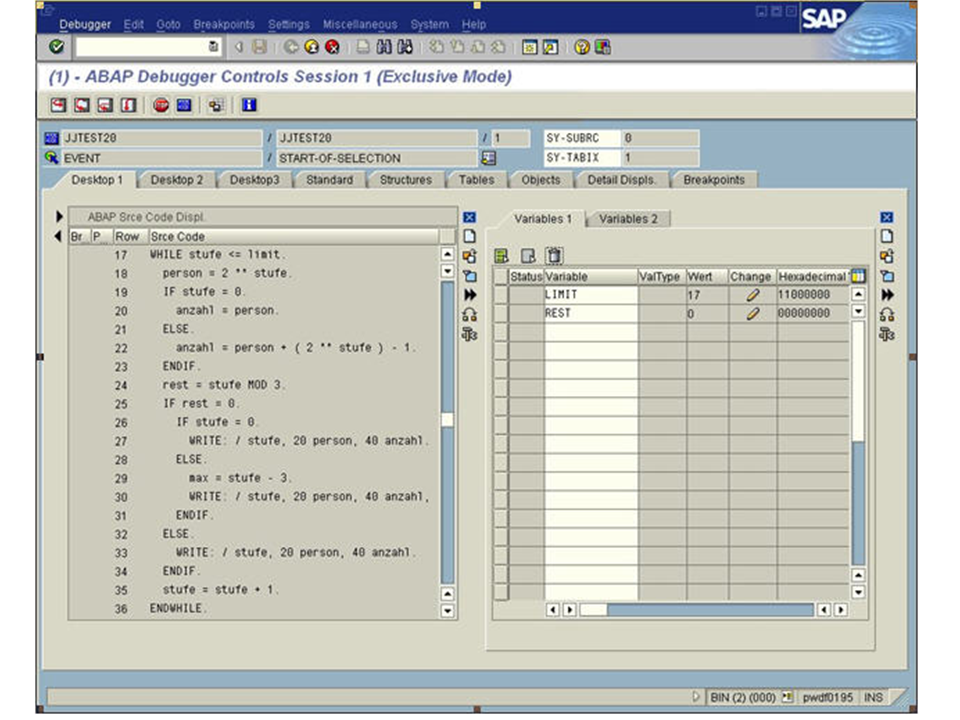Viewport: 960px width, 720px height.
Task: Click the Single Step debugger icon
Action: click(x=58, y=104)
